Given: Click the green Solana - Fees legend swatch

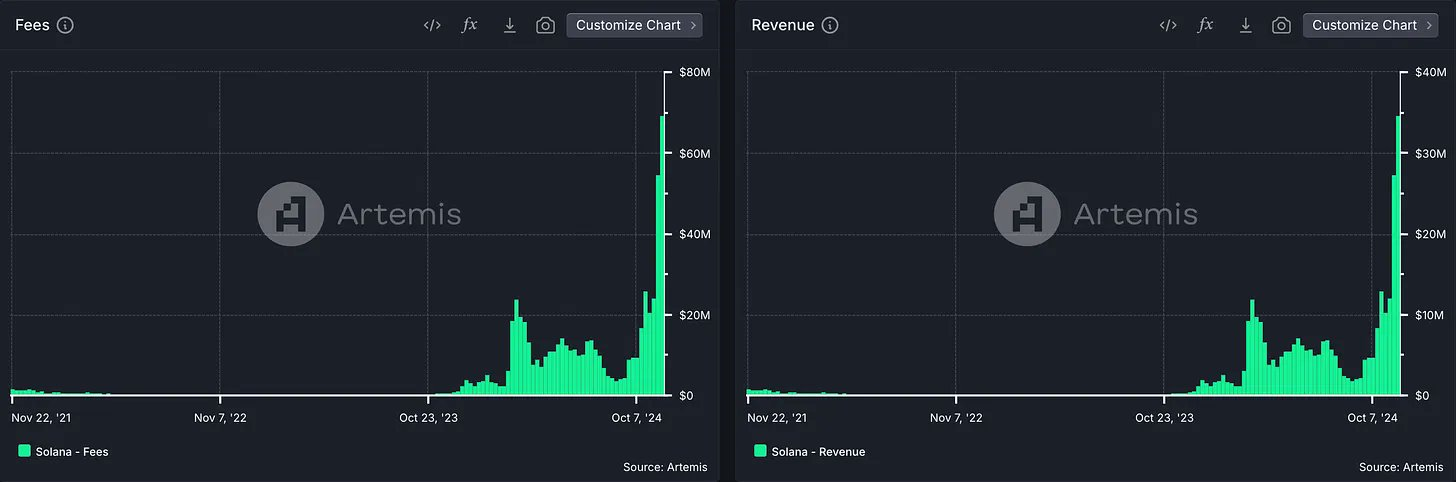Looking at the screenshot, I should click(24, 451).
